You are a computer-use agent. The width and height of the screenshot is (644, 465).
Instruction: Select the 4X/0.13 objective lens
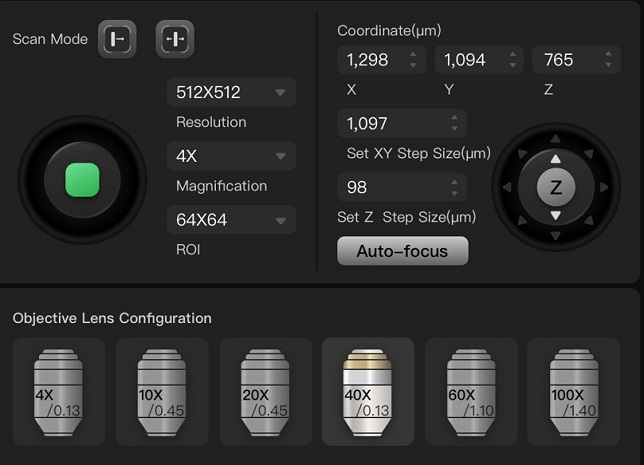point(58,390)
